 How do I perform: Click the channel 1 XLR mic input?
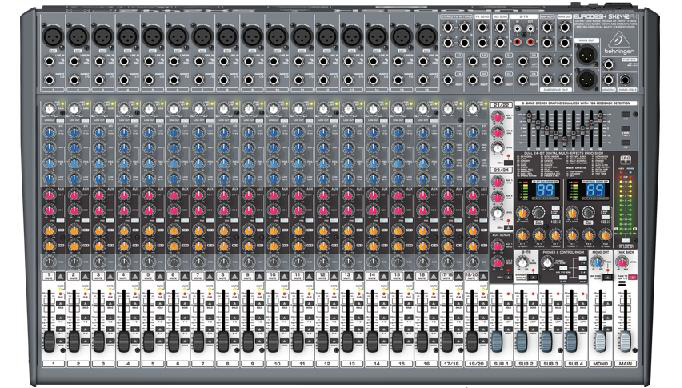tap(53, 36)
